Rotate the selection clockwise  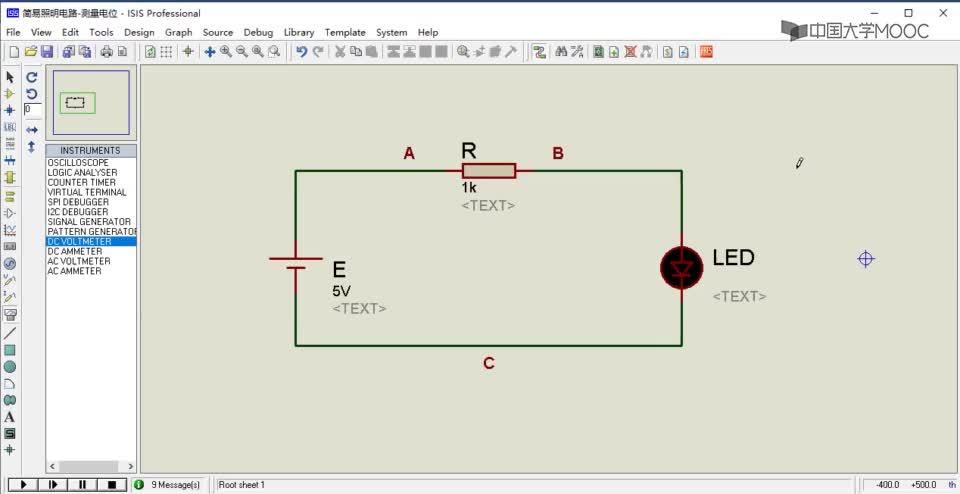coord(32,77)
